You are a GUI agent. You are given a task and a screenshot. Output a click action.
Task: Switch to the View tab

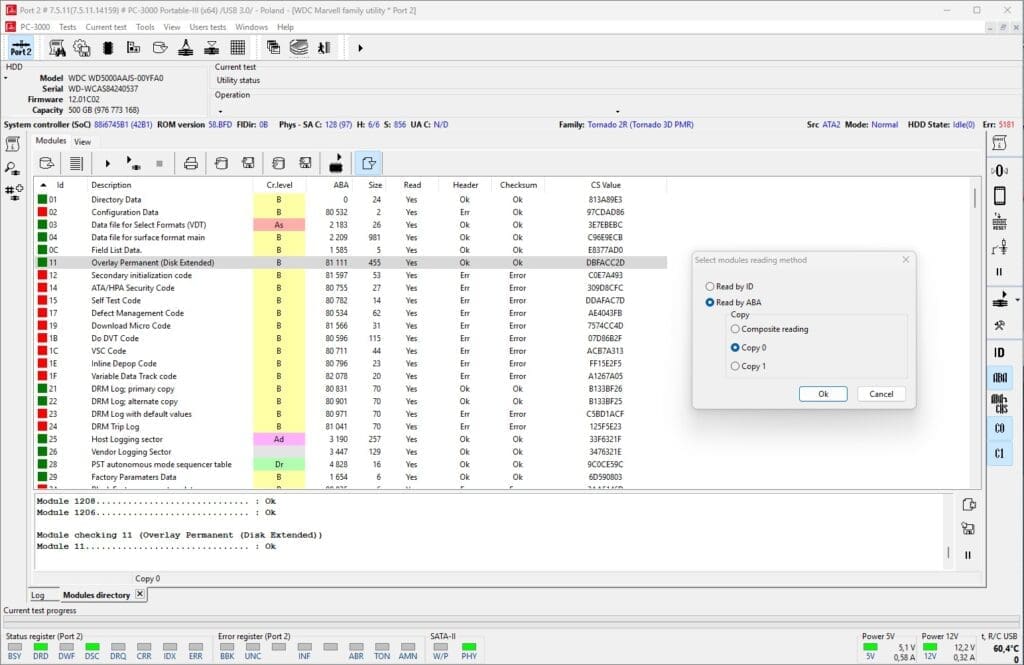click(82, 141)
